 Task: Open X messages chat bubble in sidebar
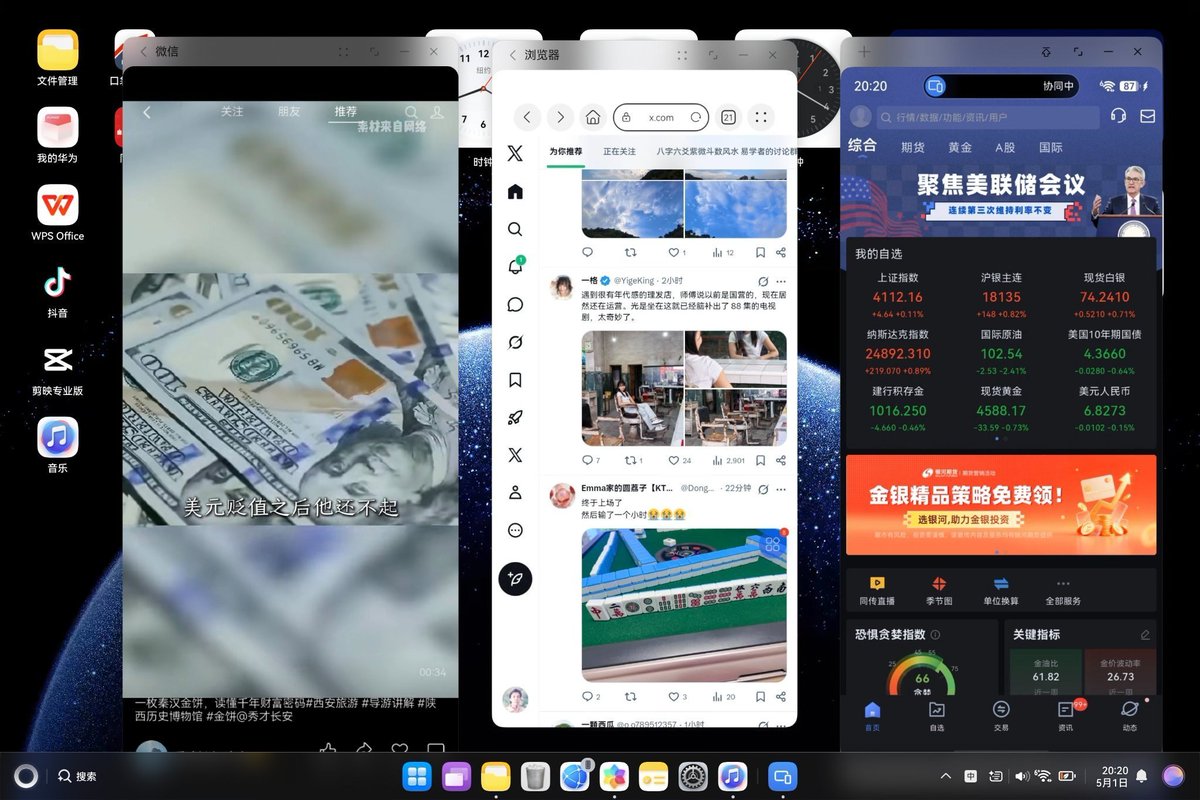coord(515,304)
